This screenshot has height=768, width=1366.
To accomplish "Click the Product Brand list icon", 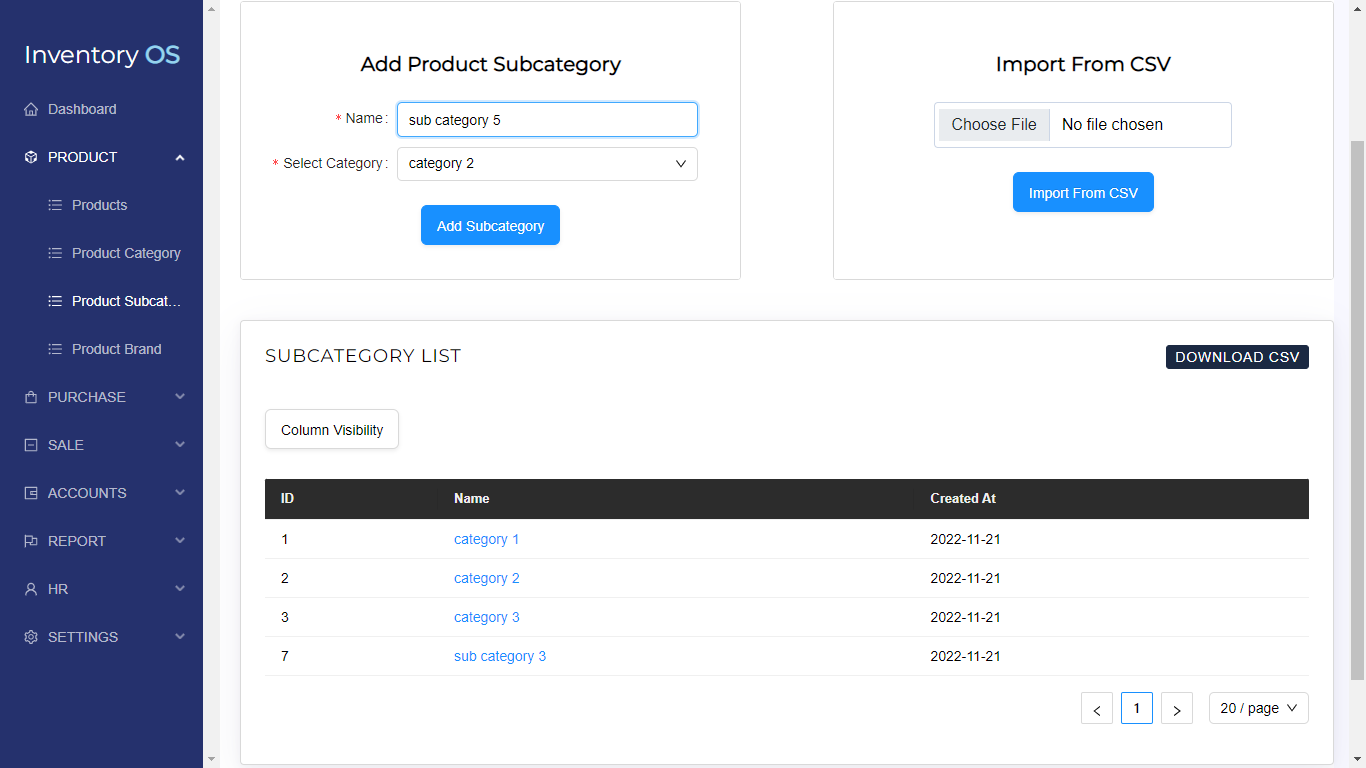I will point(55,349).
